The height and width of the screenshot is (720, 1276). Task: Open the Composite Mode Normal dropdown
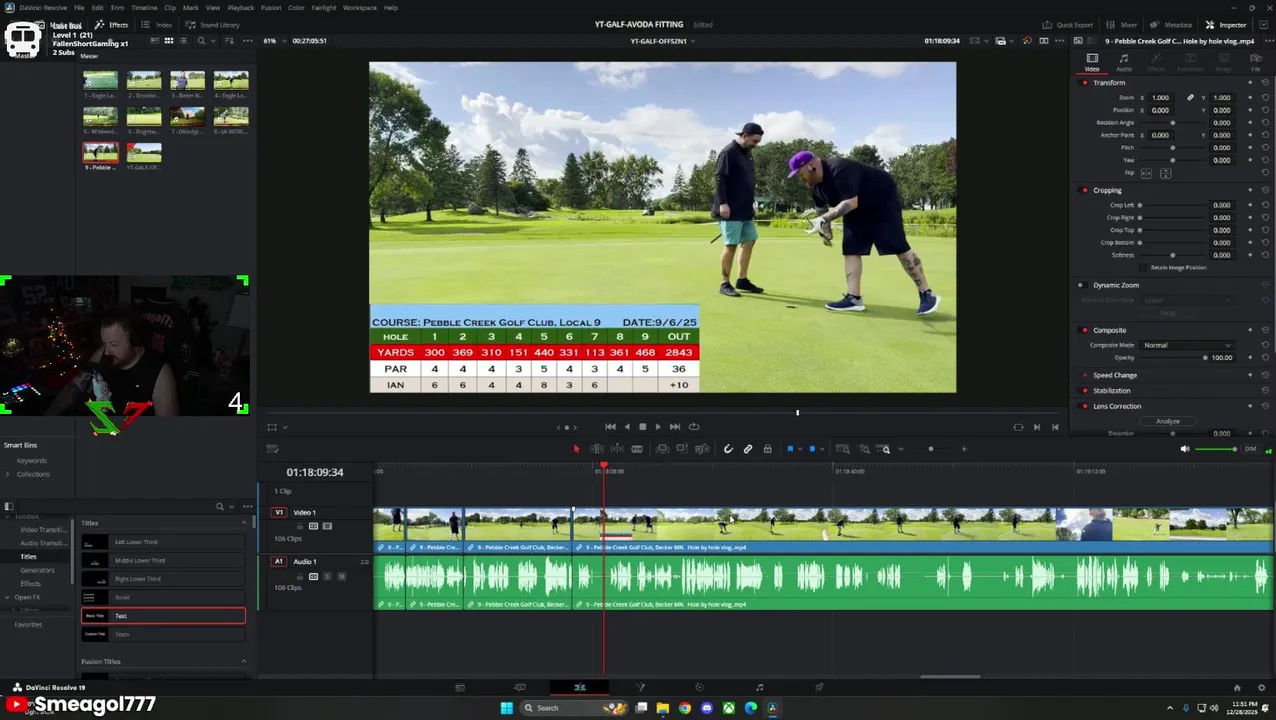[1188, 345]
